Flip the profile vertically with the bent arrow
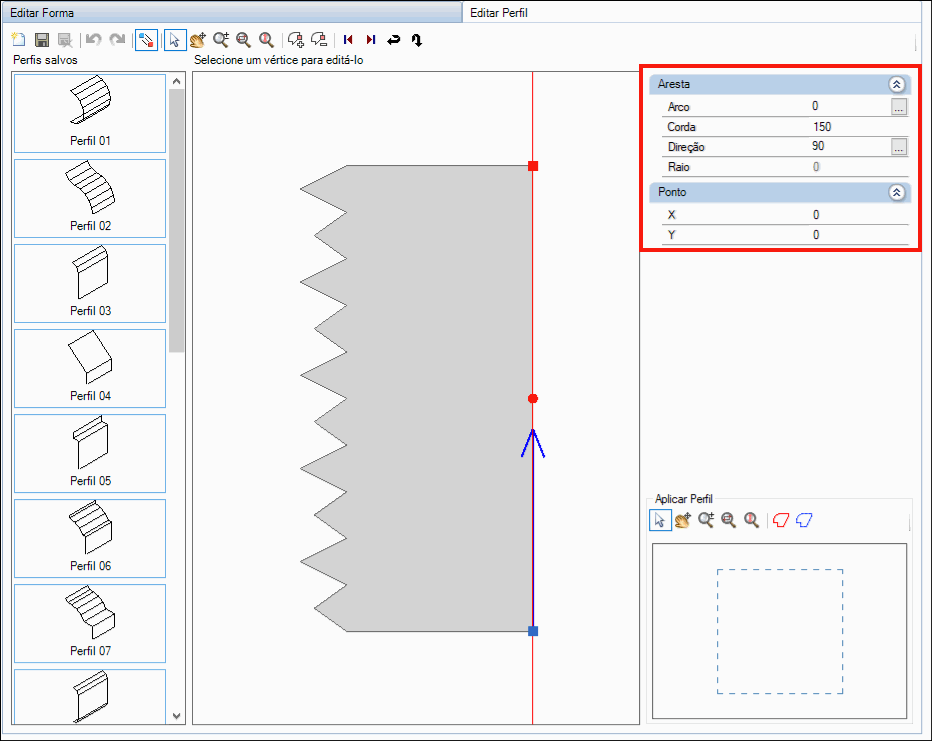The height and width of the screenshot is (741, 932). coord(417,40)
